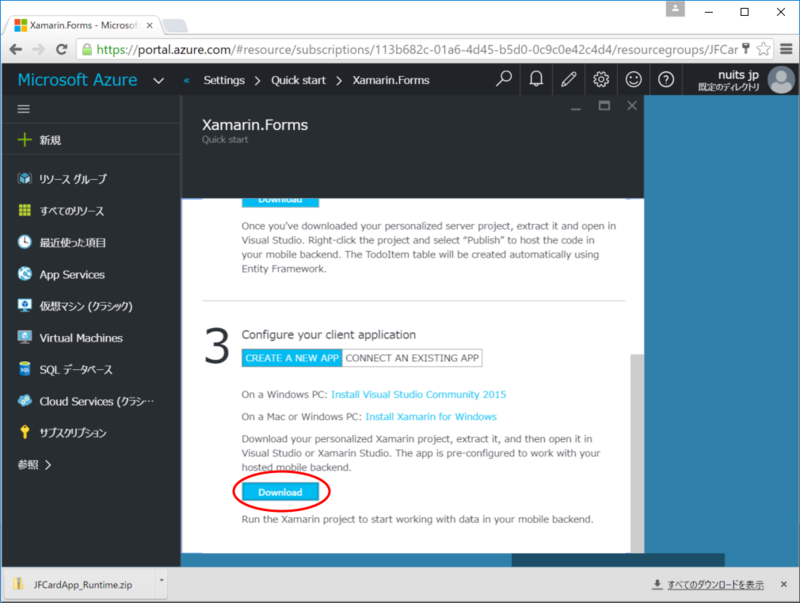Image resolution: width=800 pixels, height=603 pixels.
Task: Close the Xamarin.Forms browser tab
Action: [149, 25]
